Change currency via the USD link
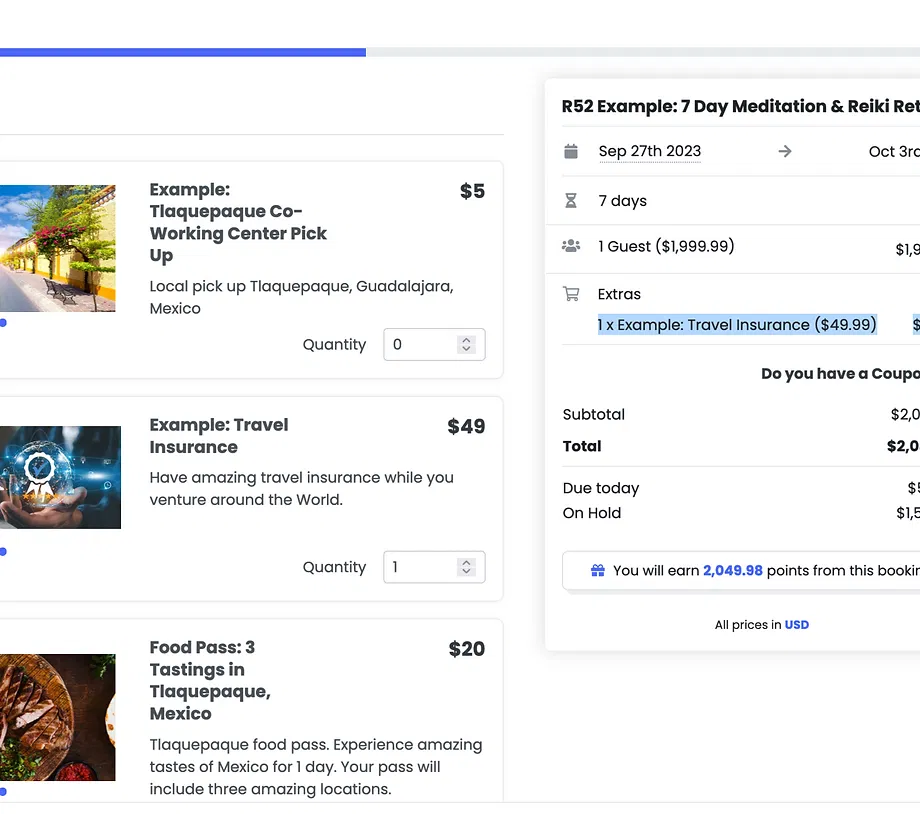 (x=797, y=625)
